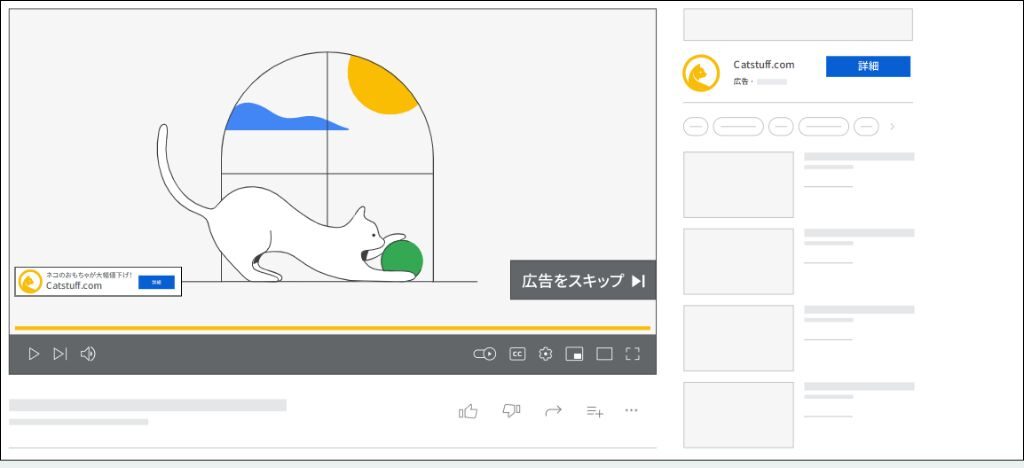Click the Catstuff.com text in the video overlay banner
Image resolution: width=1024 pixels, height=468 pixels.
point(74,286)
